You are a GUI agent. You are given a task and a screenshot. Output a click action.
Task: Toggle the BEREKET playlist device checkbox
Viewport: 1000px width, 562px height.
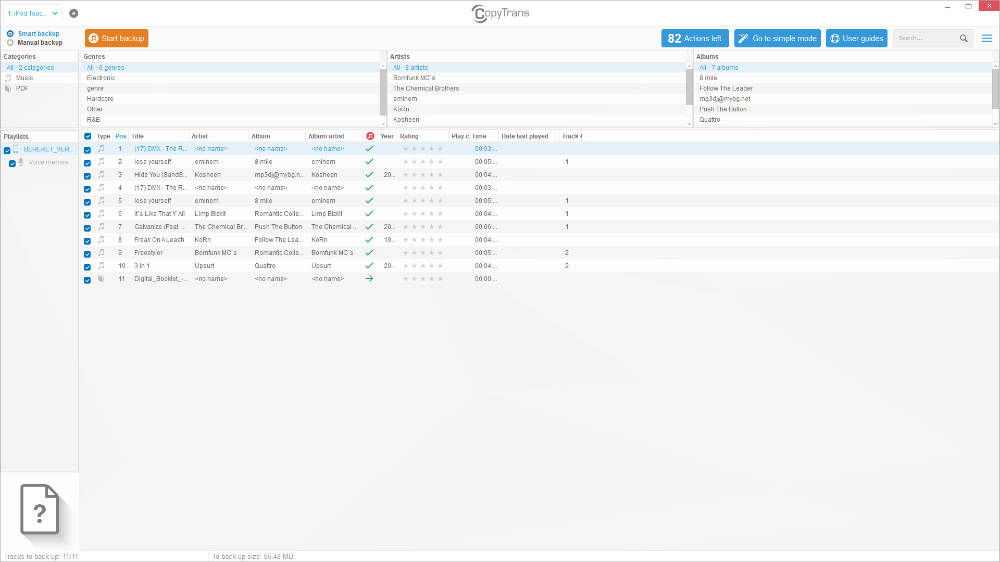coord(7,151)
